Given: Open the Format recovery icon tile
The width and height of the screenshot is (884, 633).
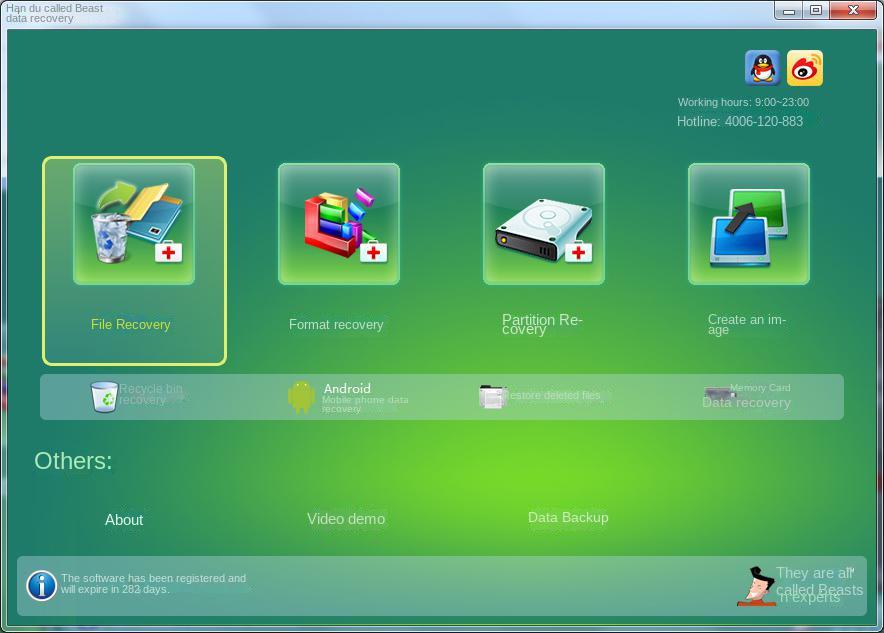Looking at the screenshot, I should pyautogui.click(x=339, y=224).
